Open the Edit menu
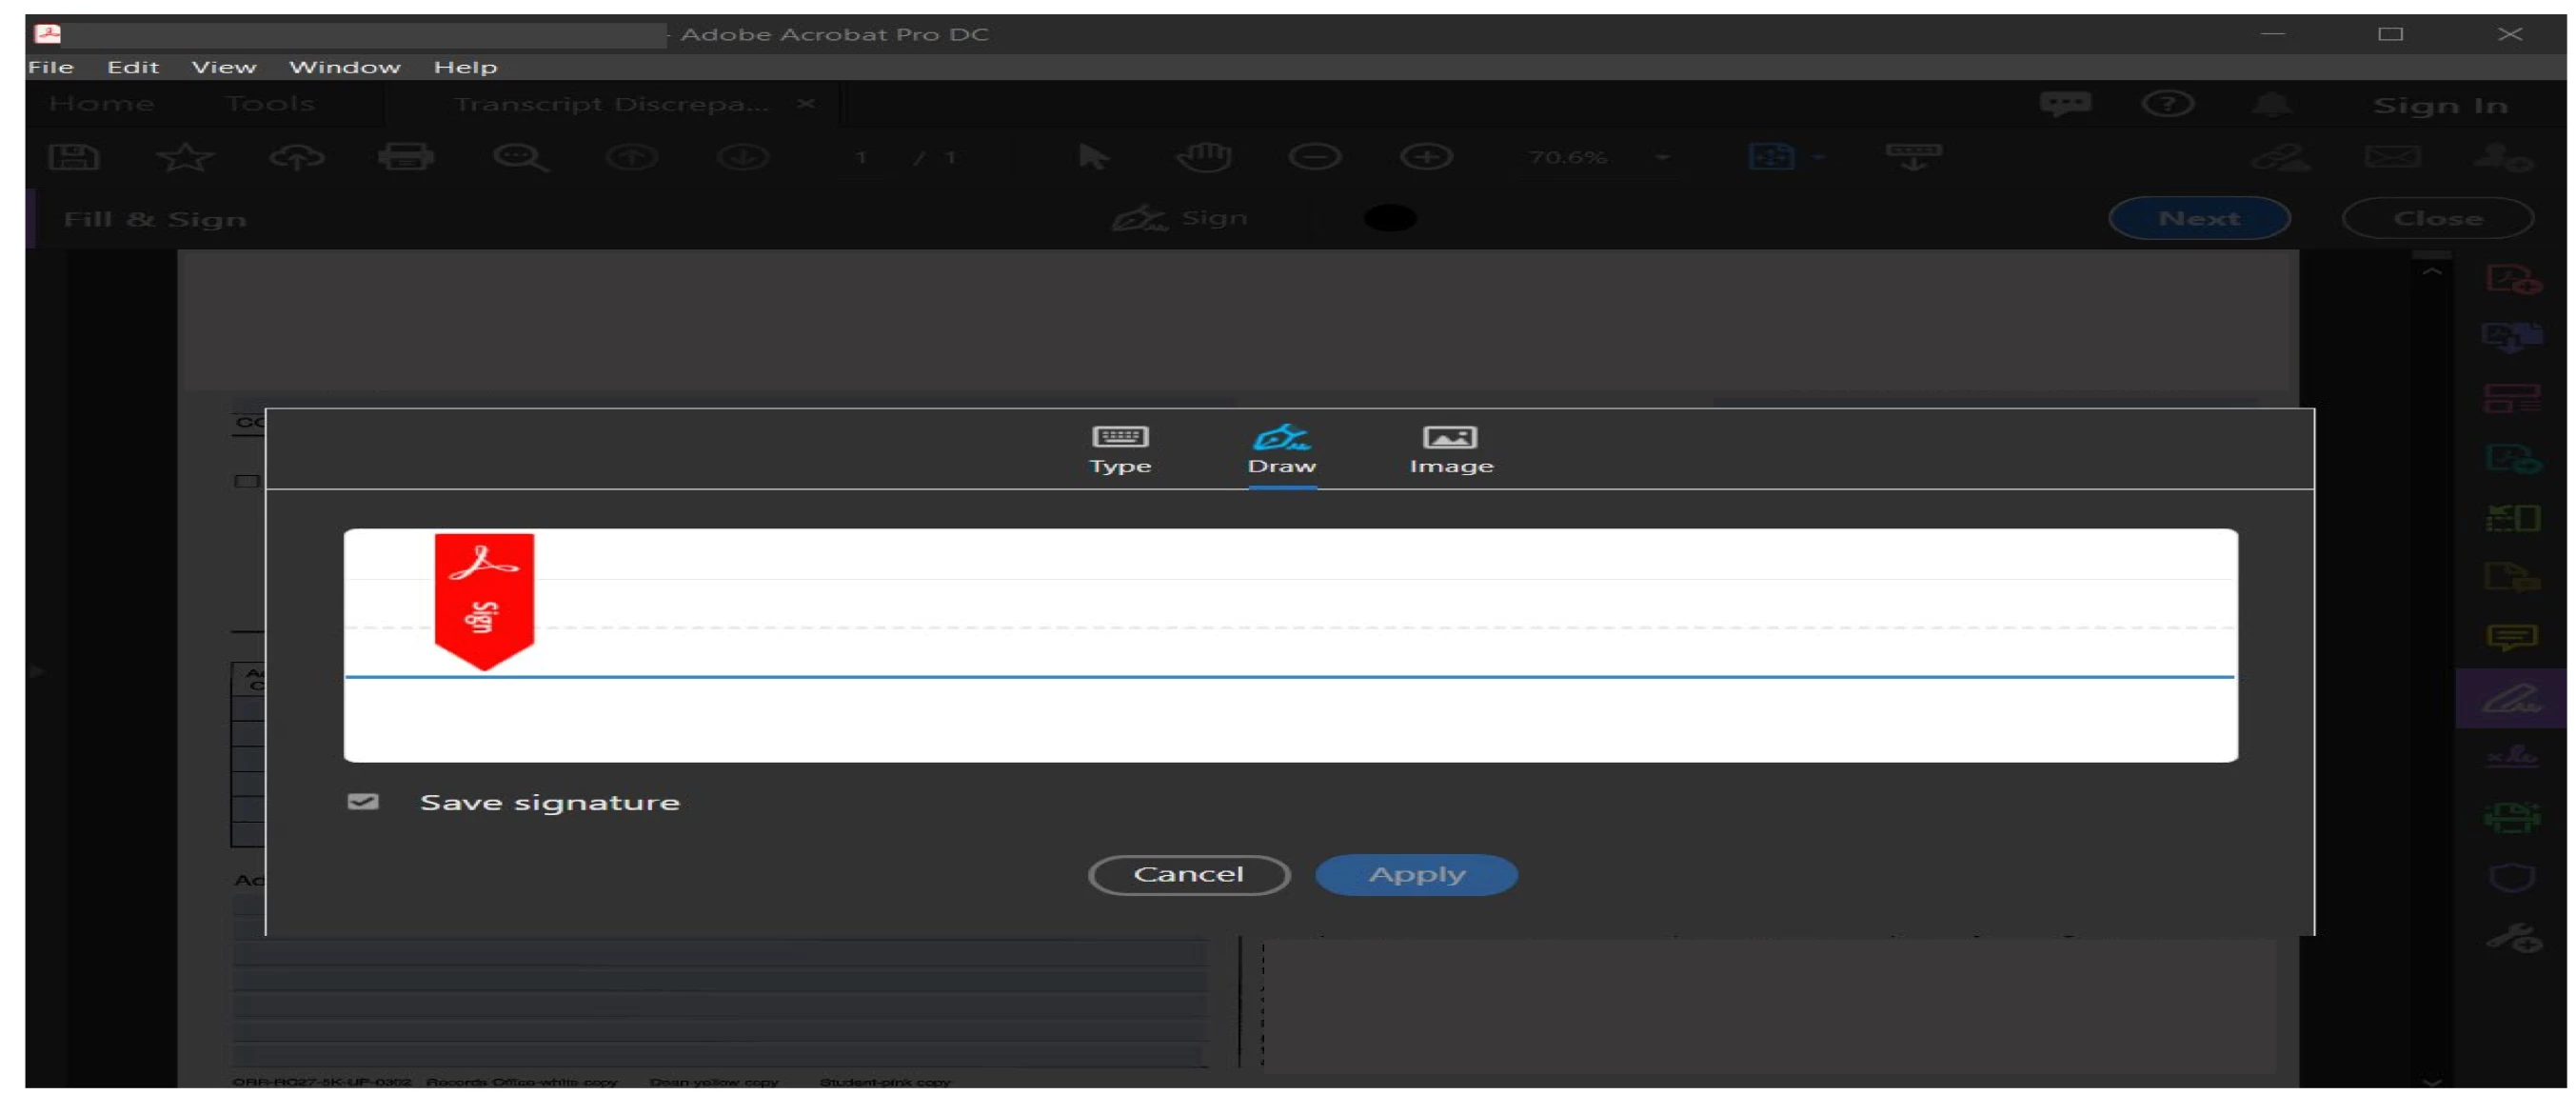Screen dimensions: 2576x1114 point(133,67)
